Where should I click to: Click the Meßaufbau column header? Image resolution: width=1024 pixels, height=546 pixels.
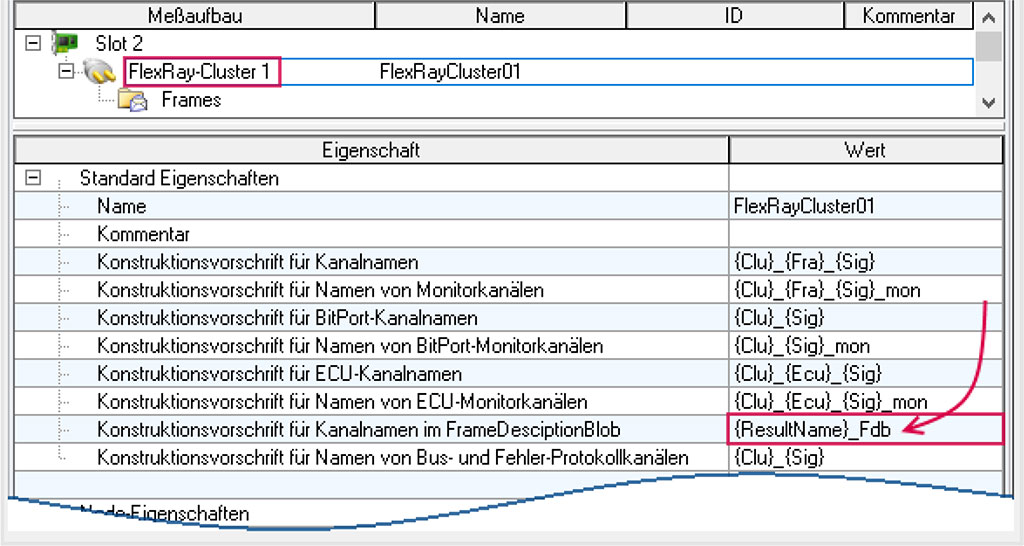pos(194,16)
